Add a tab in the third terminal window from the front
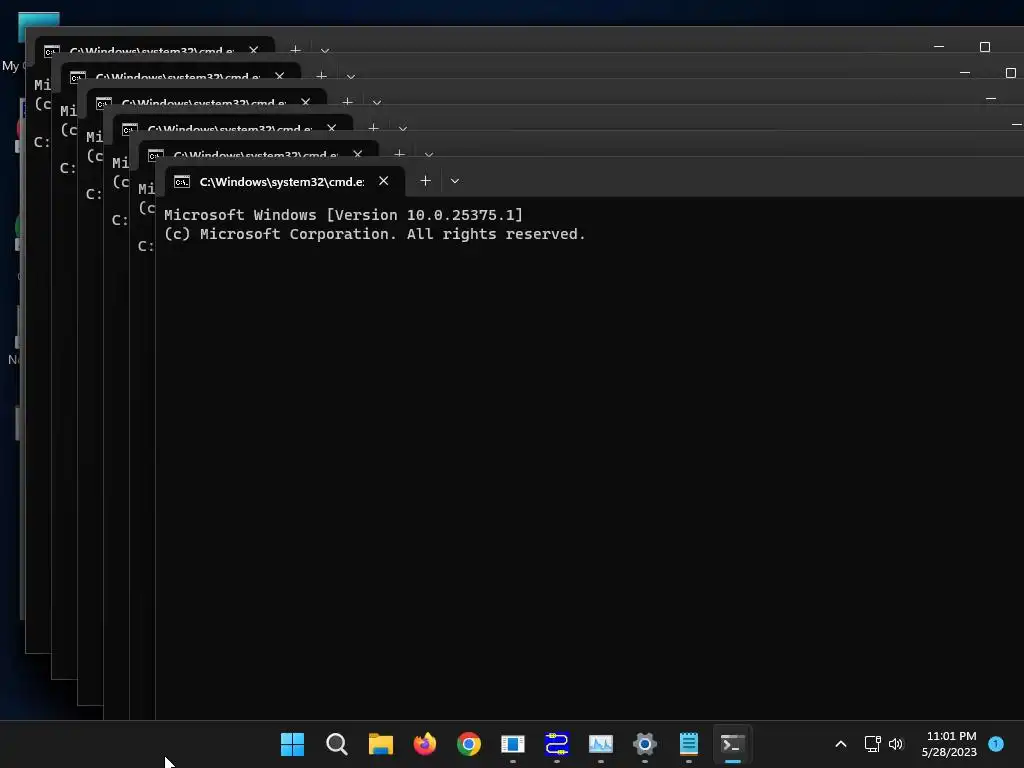1024x768 pixels. [x=374, y=128]
